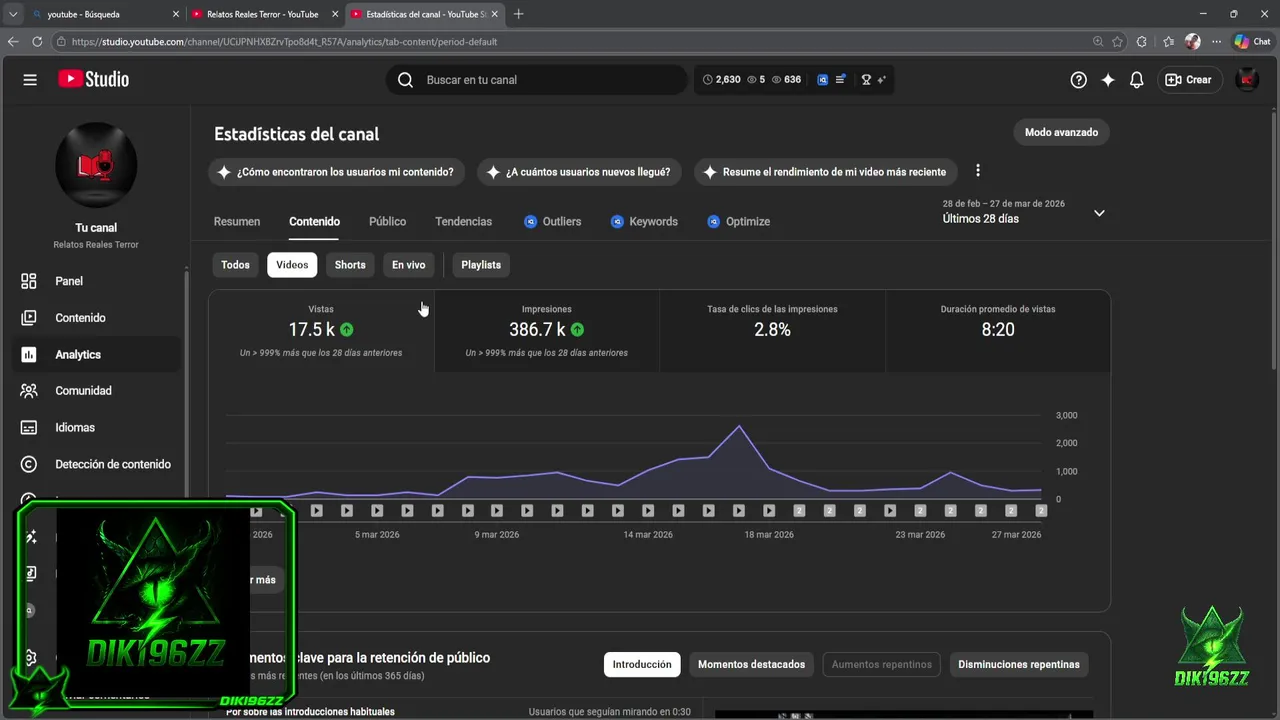Open a new browser tab
Image resolution: width=1280 pixels, height=720 pixels.
pyautogui.click(x=518, y=14)
